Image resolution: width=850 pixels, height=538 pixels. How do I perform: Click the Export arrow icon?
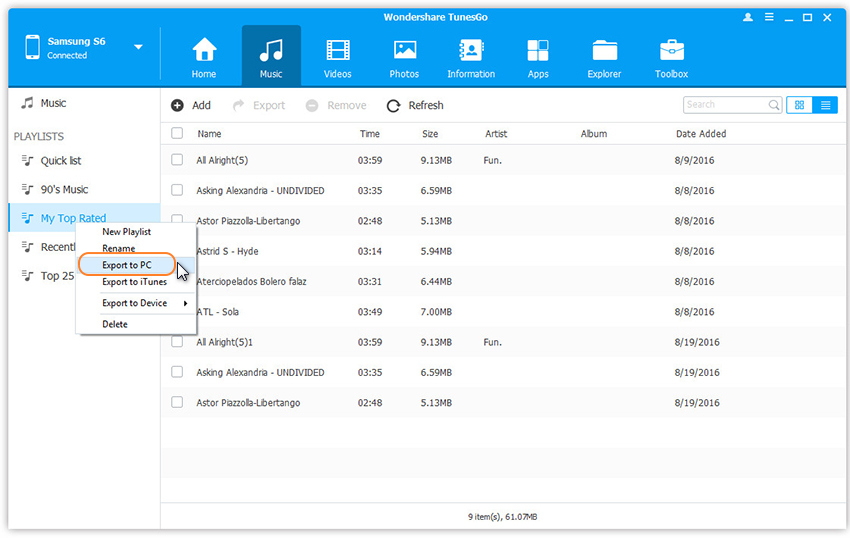point(238,105)
